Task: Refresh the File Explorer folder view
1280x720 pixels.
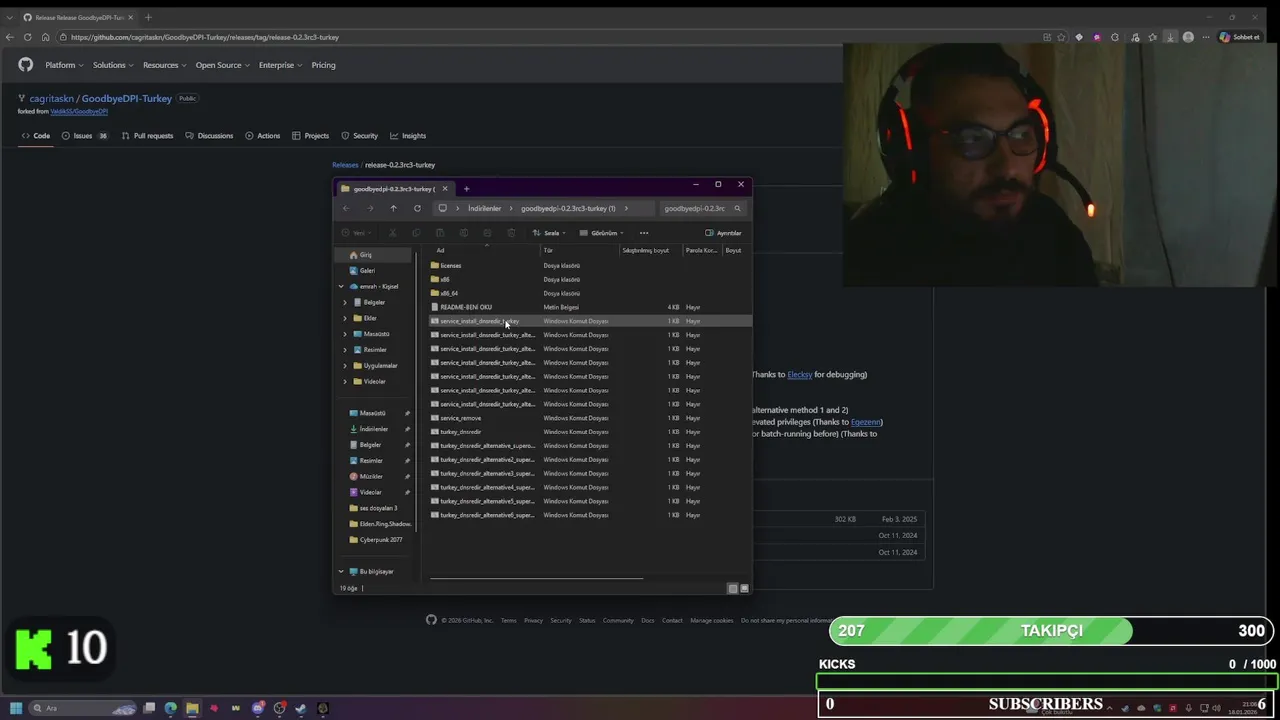Action: [417, 208]
